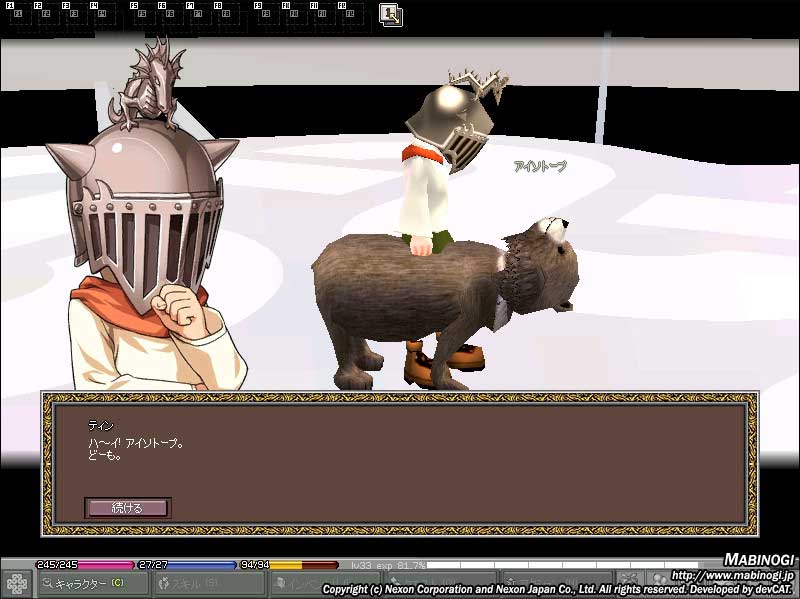Click the blue MP bar 27/27
The width and height of the screenshot is (800, 599).
pos(187,565)
